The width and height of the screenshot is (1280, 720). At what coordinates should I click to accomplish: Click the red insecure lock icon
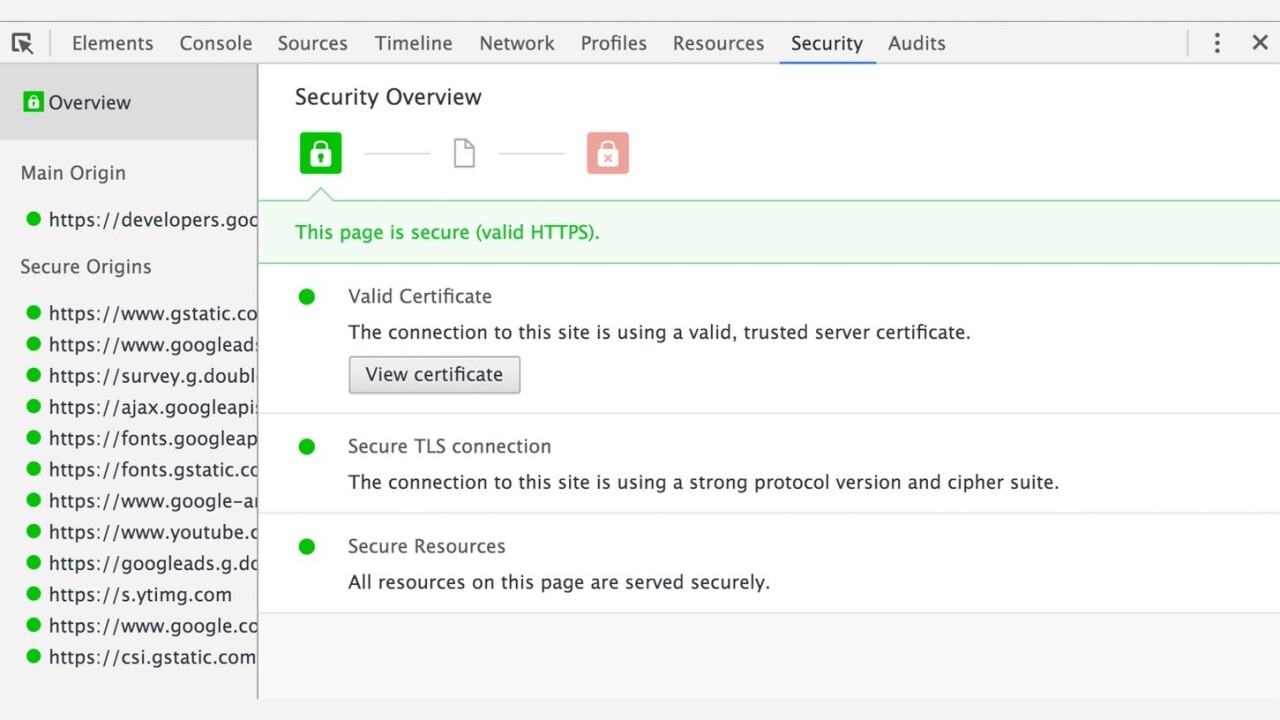[607, 154]
